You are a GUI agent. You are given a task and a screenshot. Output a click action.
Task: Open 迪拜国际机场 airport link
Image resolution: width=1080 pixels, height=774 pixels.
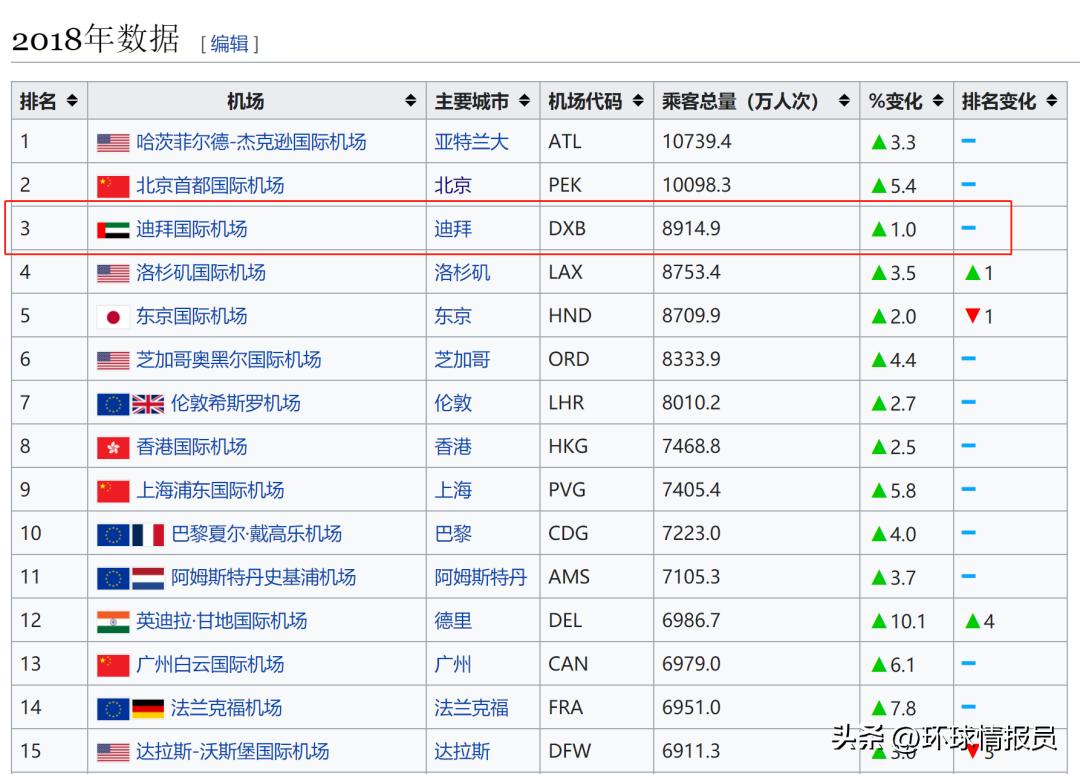[x=191, y=229]
